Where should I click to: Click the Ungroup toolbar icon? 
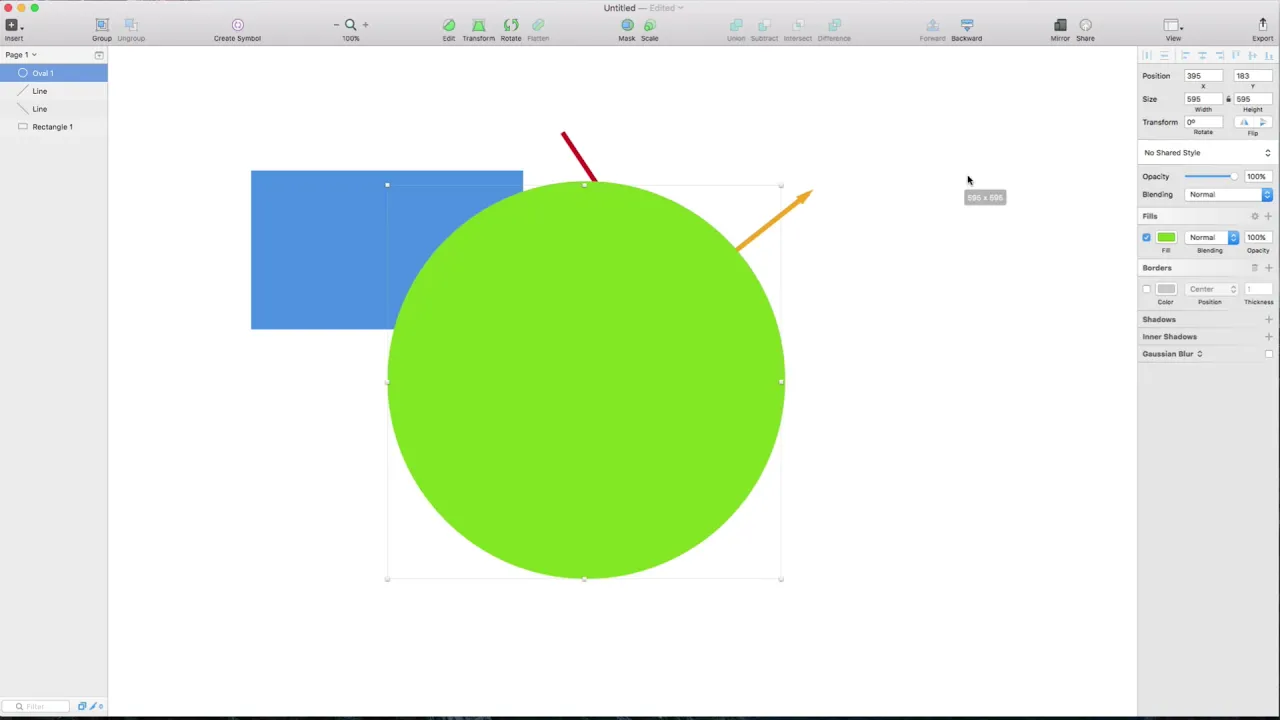tap(131, 25)
